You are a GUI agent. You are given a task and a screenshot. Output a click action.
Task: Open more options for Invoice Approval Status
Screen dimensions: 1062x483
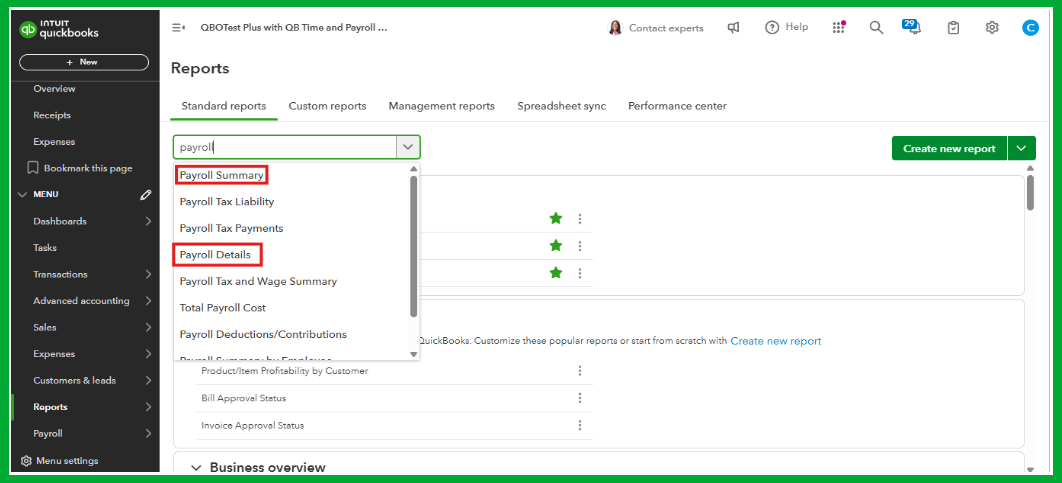coord(580,425)
